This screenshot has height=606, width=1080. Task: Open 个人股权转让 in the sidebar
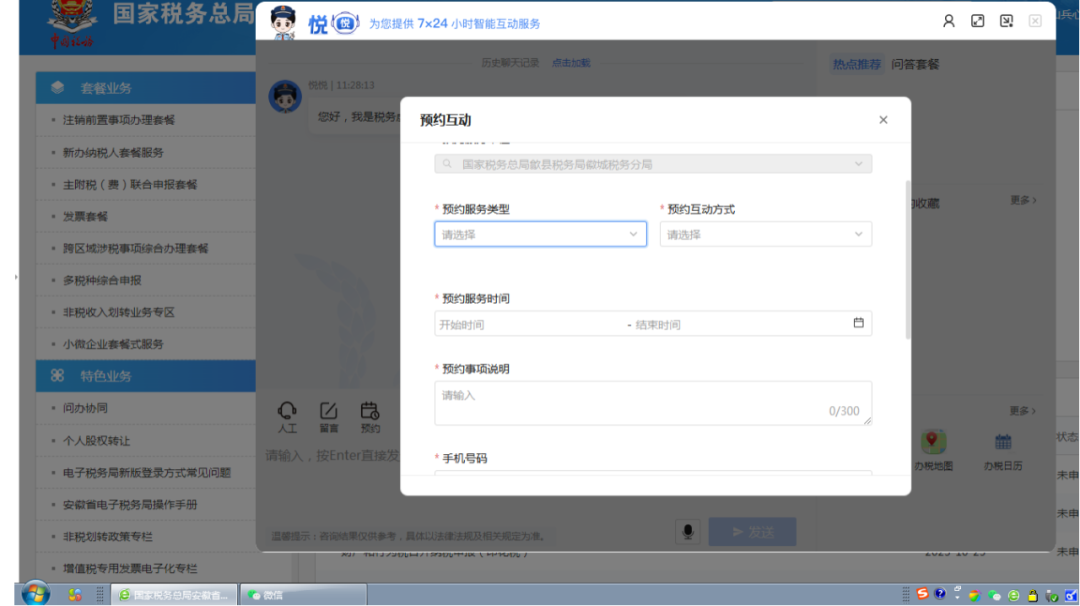point(96,440)
